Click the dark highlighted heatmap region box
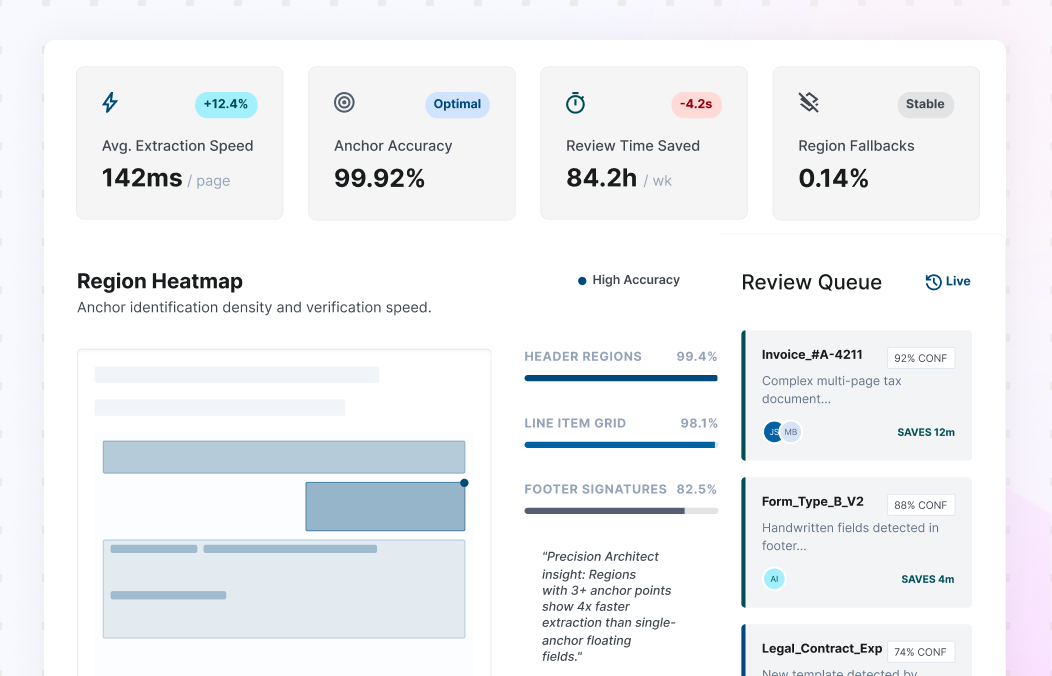Image resolution: width=1052 pixels, height=676 pixels. point(385,506)
